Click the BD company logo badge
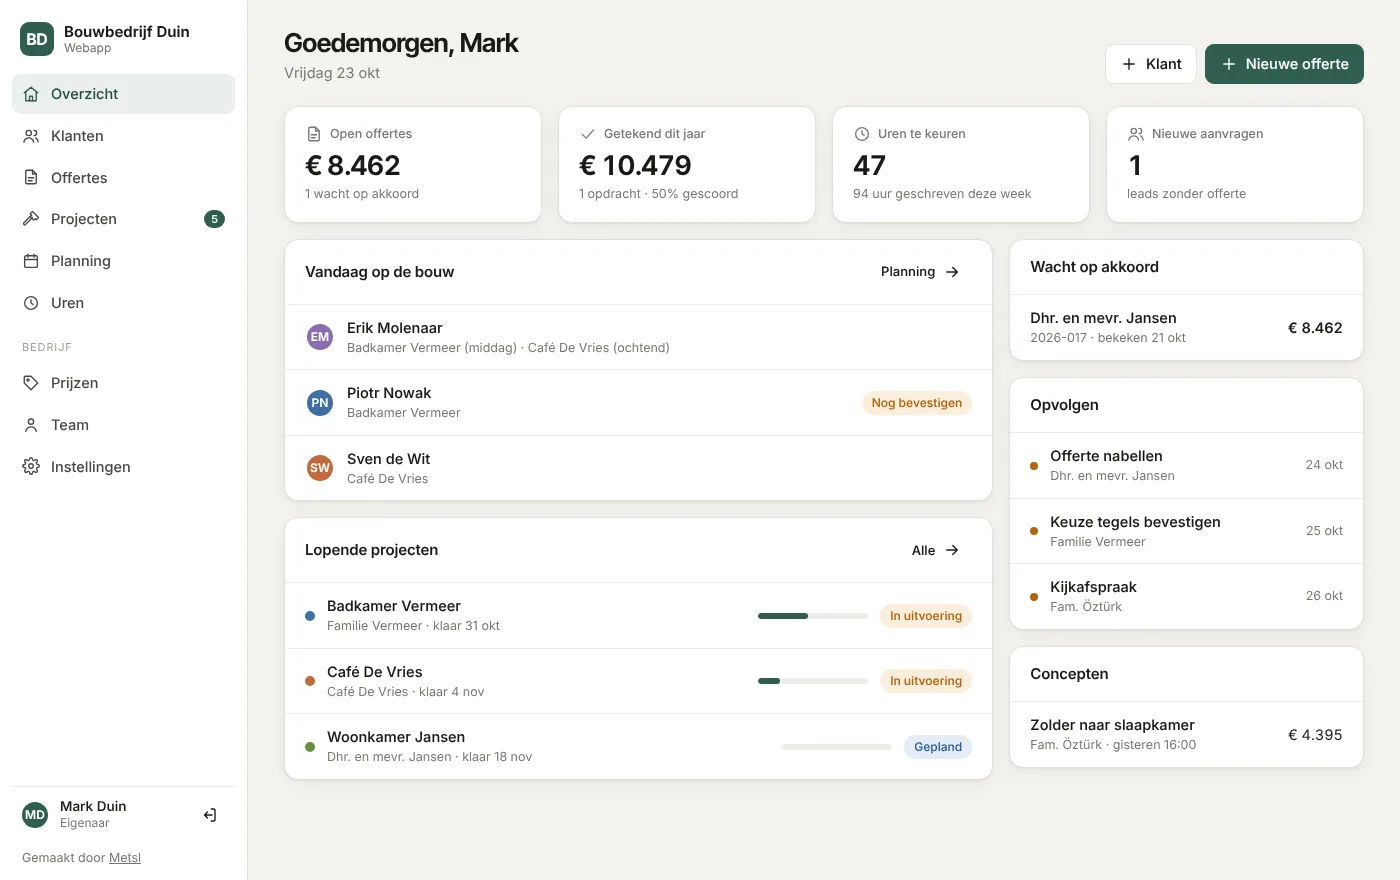Image resolution: width=1400 pixels, height=880 pixels. (x=37, y=39)
